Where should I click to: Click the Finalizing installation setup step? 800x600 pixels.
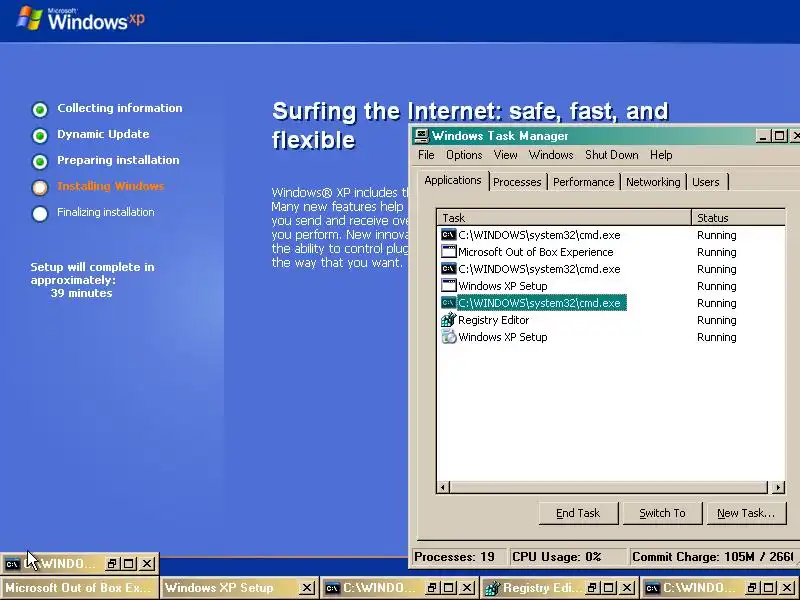click(x=105, y=212)
